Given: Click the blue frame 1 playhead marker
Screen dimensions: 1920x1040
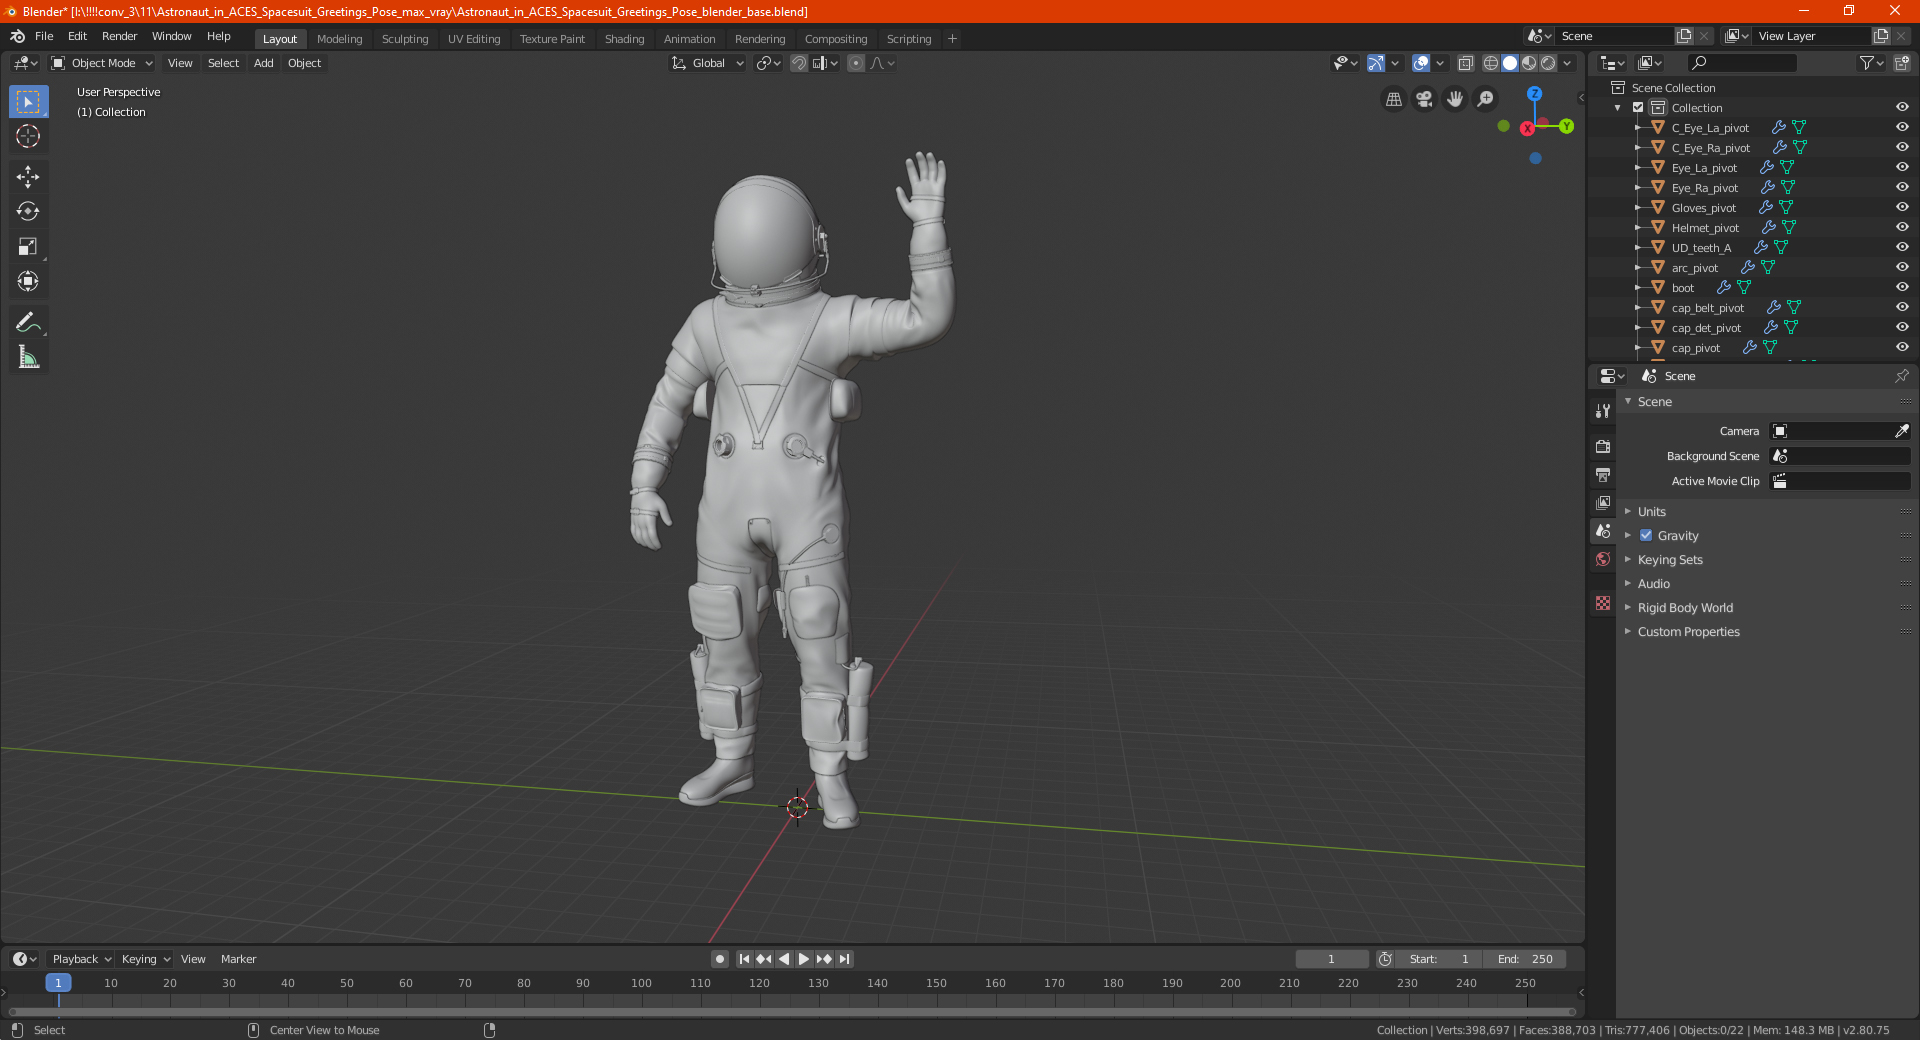Looking at the screenshot, I should tap(58, 983).
